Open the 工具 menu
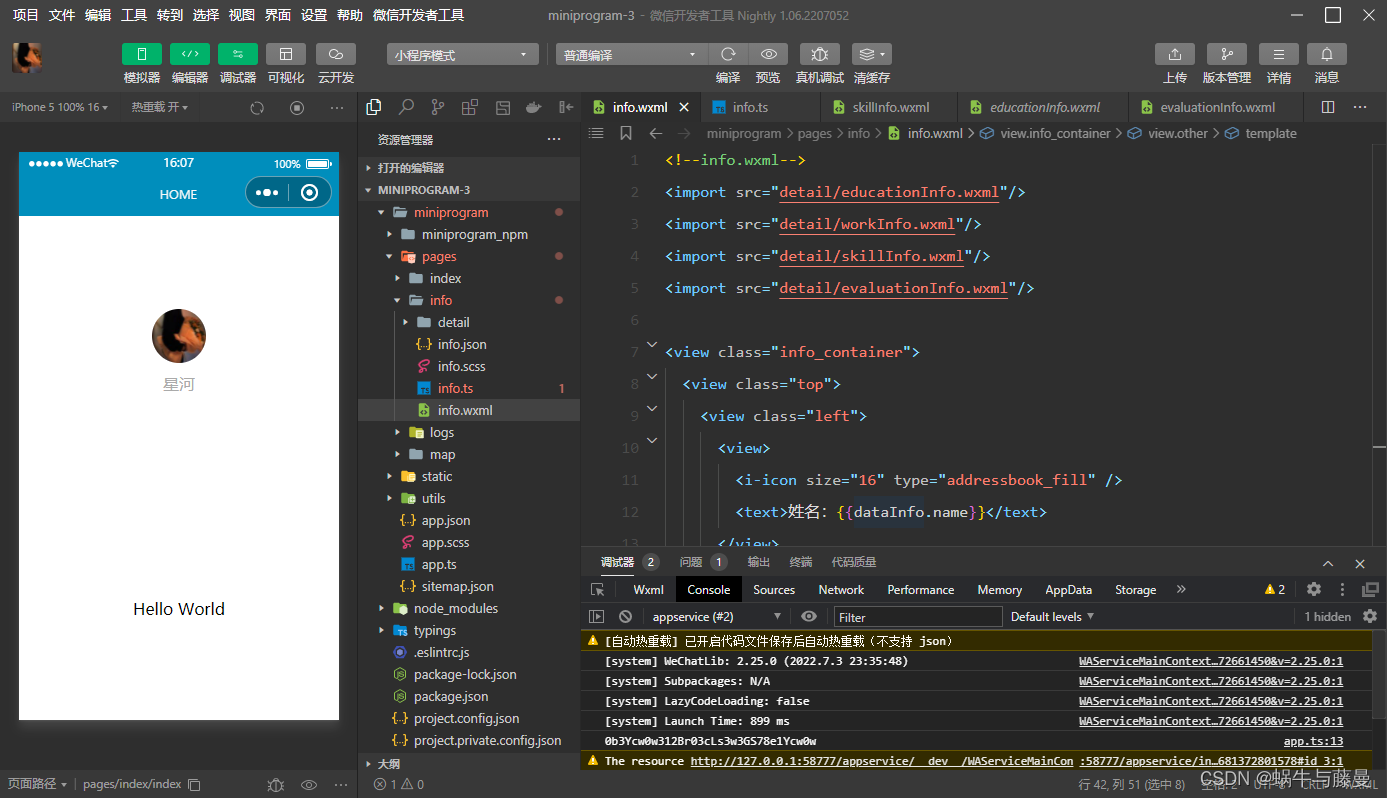 point(134,15)
